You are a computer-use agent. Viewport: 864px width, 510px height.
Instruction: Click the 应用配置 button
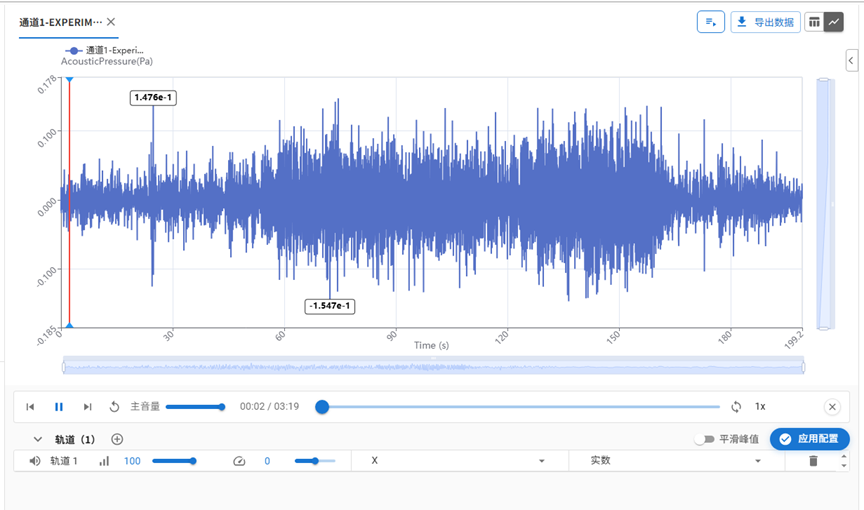[809, 439]
